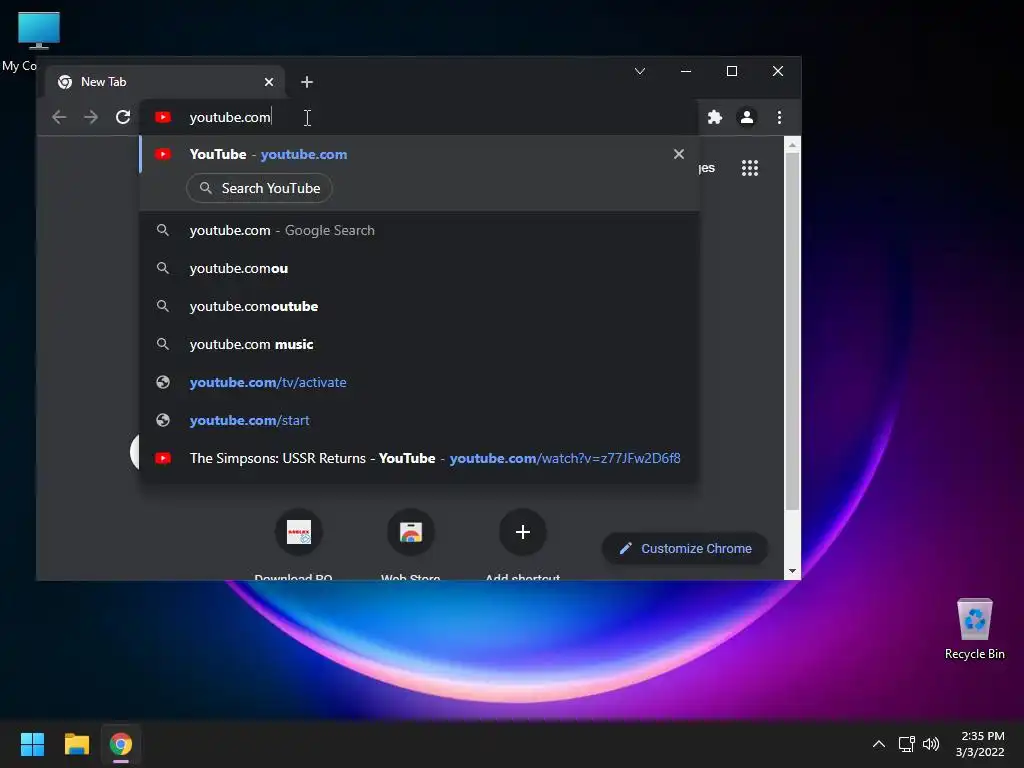This screenshot has height=768, width=1024.
Task: Open the Chrome three-dot menu
Action: coord(779,117)
